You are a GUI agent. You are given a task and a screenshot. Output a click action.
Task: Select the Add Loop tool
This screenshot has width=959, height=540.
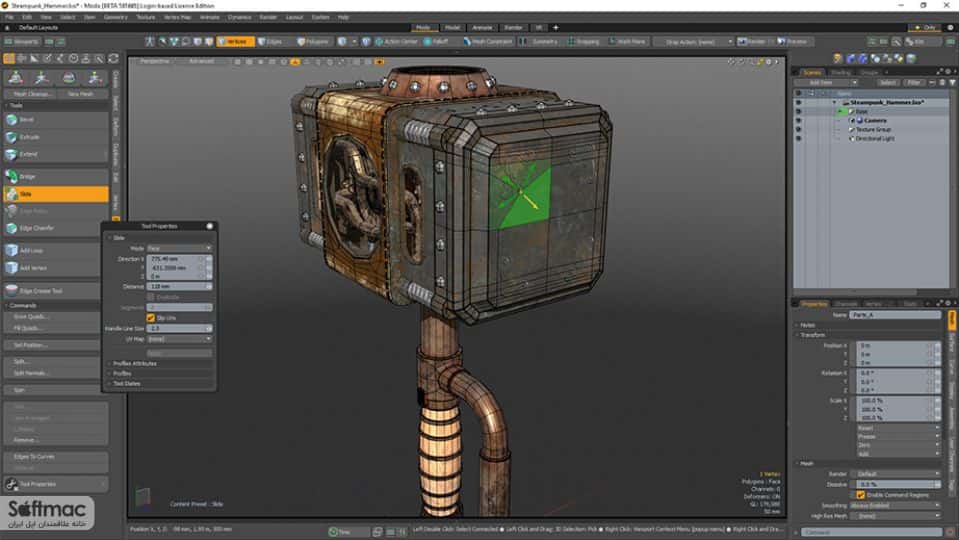[52, 251]
